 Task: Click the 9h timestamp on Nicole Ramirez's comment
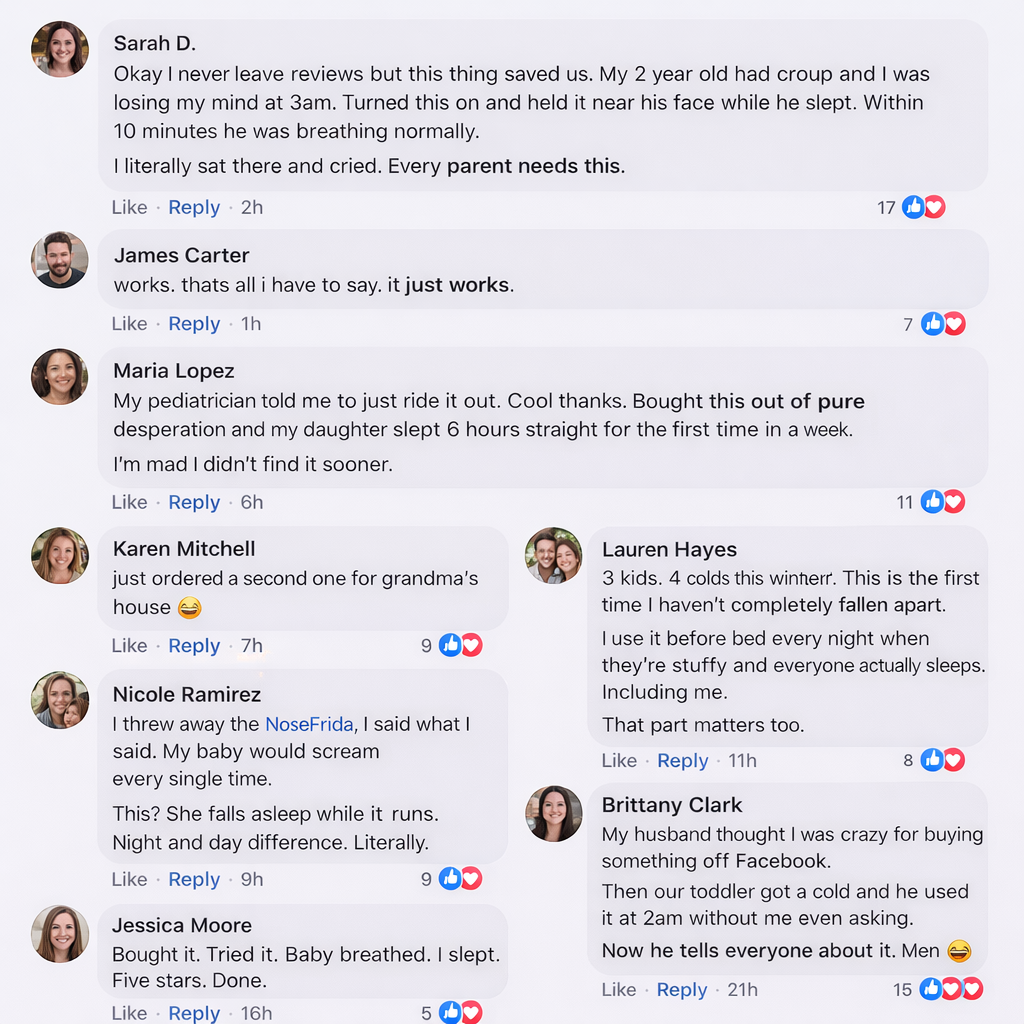click(x=252, y=879)
